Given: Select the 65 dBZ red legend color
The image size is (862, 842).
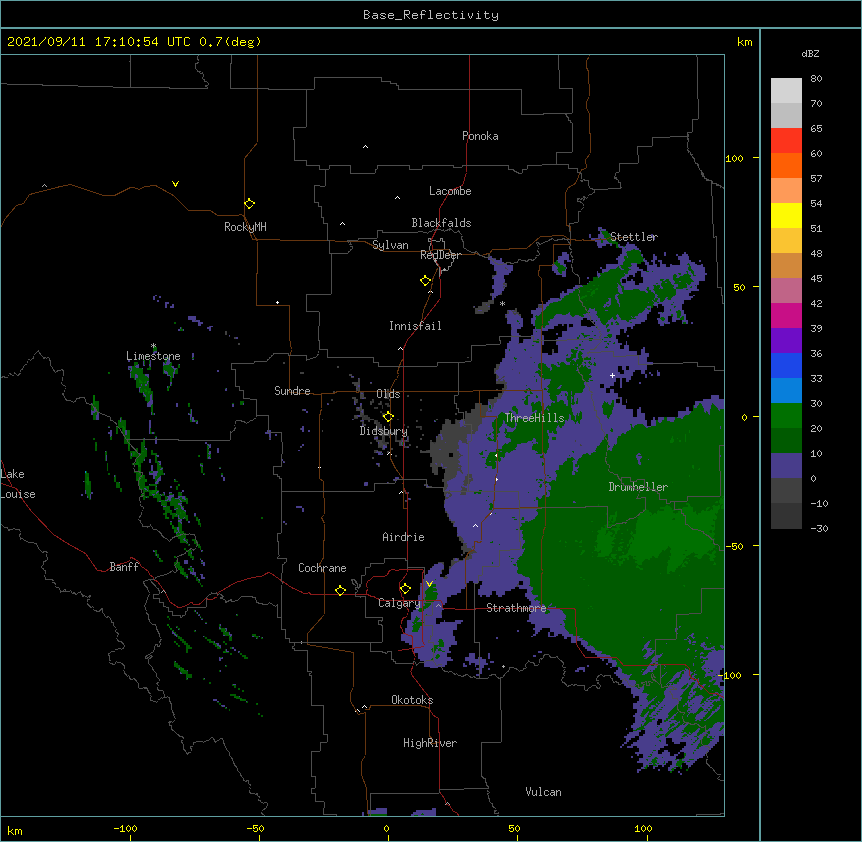Looking at the screenshot, I should 786,140.
